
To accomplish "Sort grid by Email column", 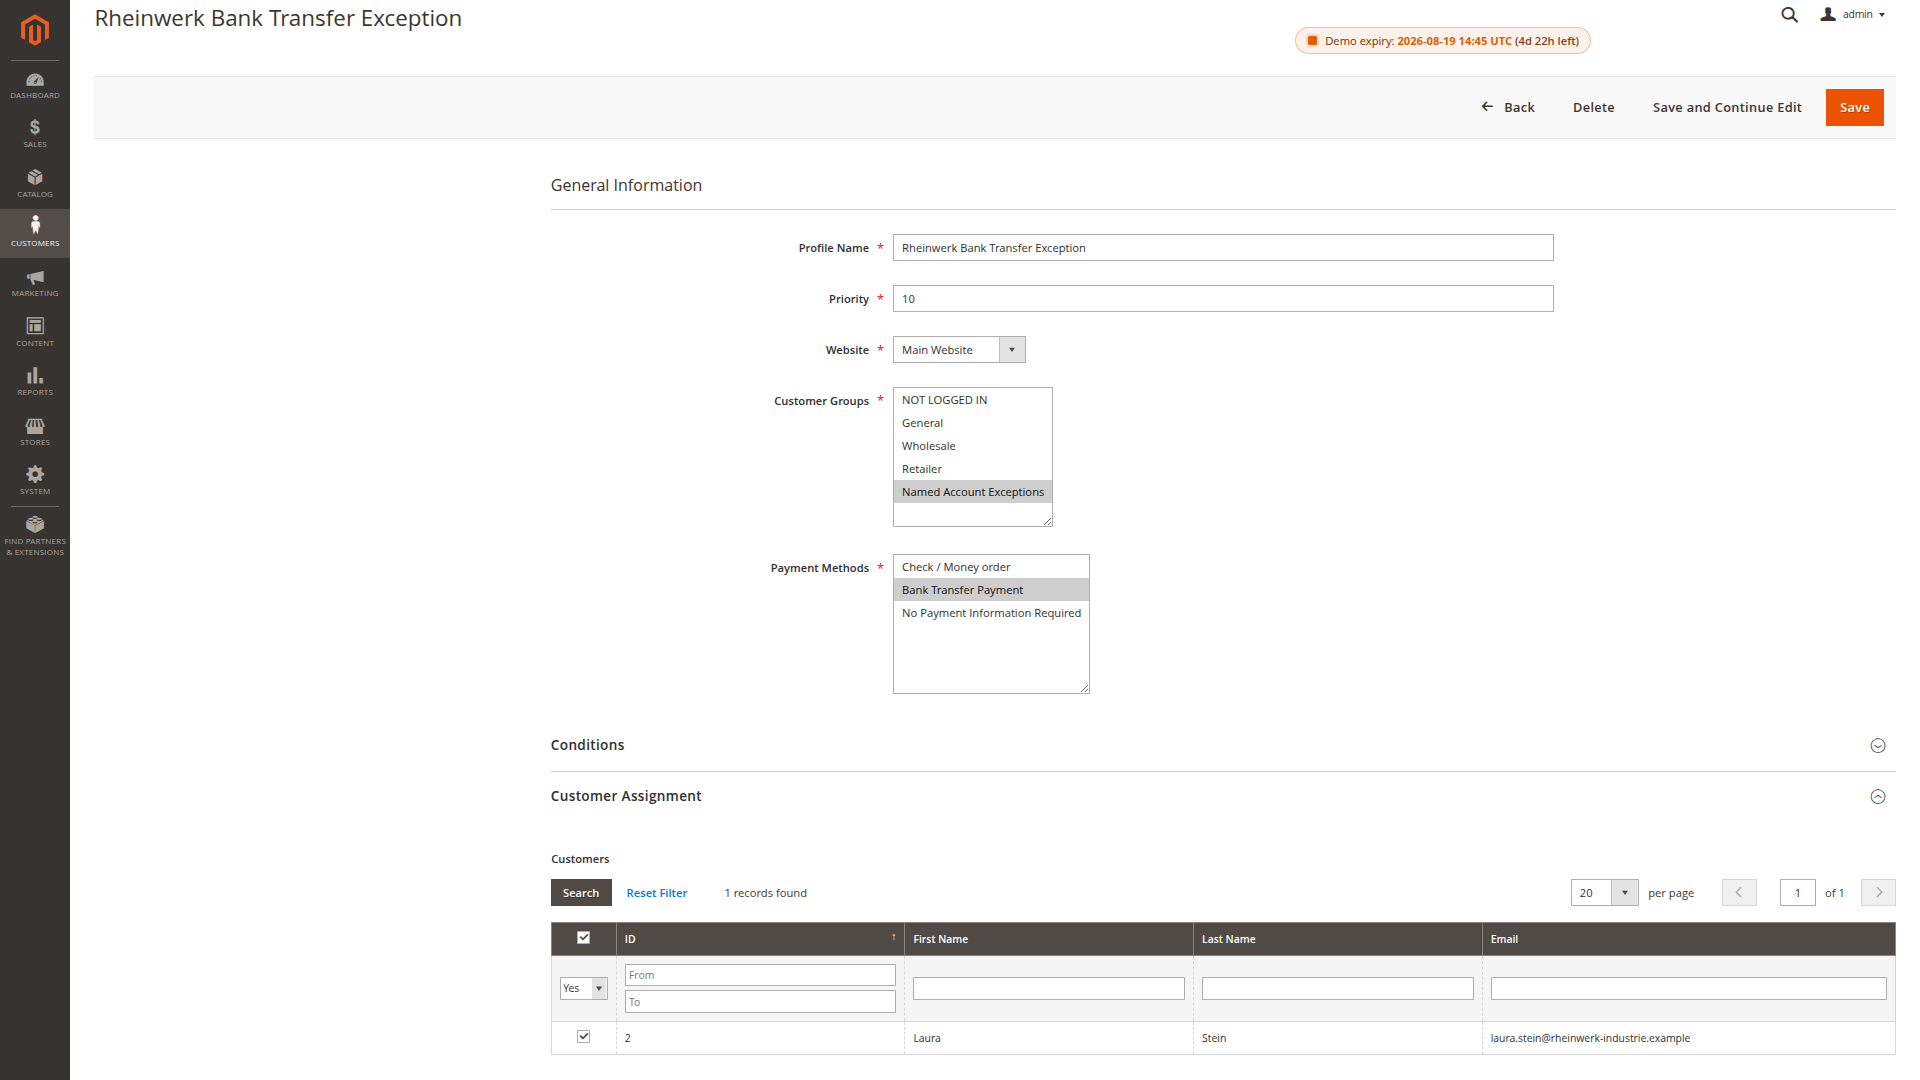I will (x=1688, y=939).
